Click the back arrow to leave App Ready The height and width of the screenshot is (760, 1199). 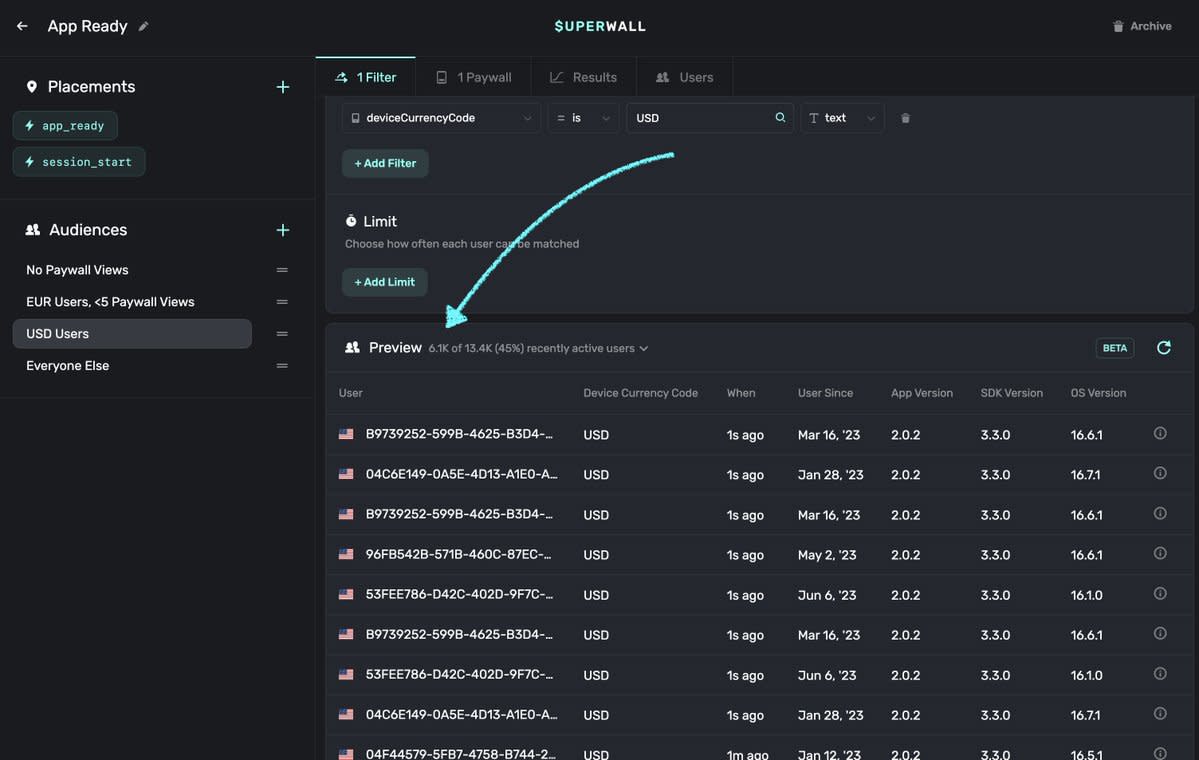[21, 25]
